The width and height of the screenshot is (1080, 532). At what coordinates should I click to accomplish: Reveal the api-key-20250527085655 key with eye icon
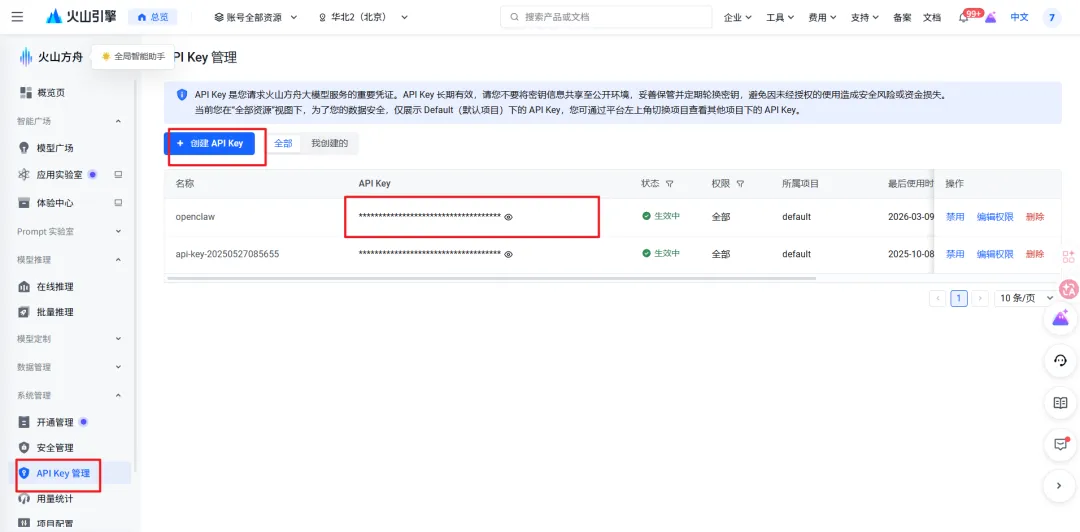(508, 254)
